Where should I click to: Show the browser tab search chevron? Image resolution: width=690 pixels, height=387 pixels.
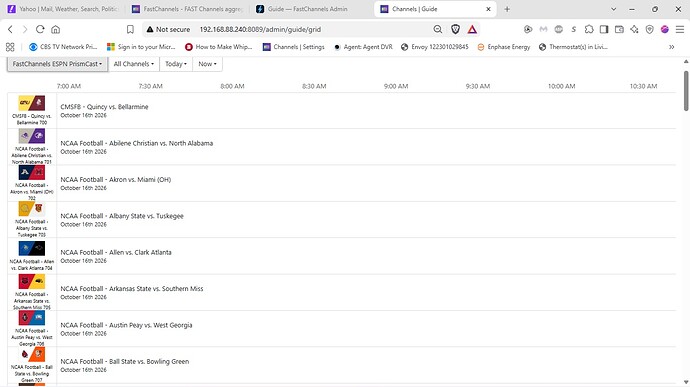pyautogui.click(x=613, y=9)
